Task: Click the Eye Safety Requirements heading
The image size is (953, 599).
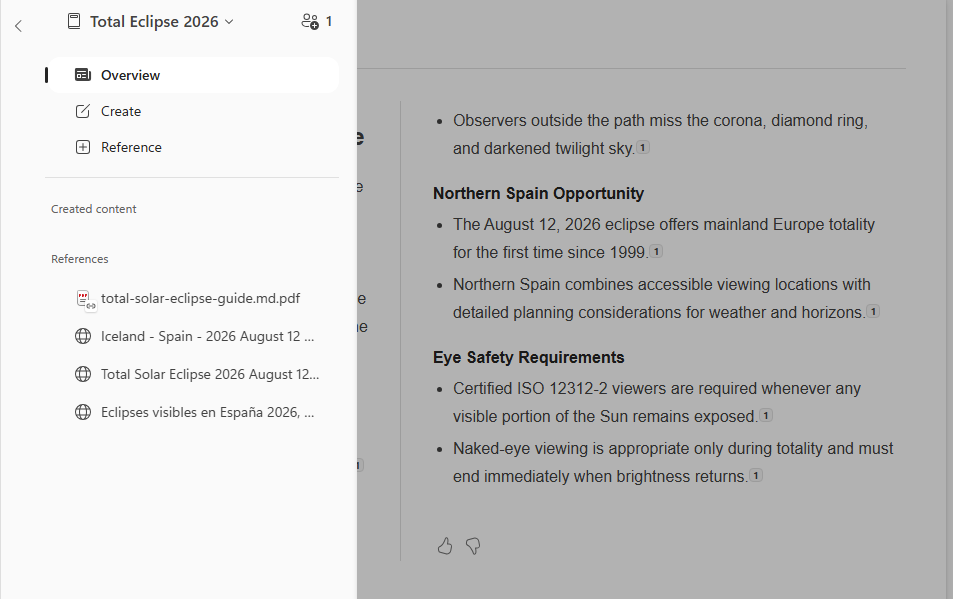Action: [528, 358]
